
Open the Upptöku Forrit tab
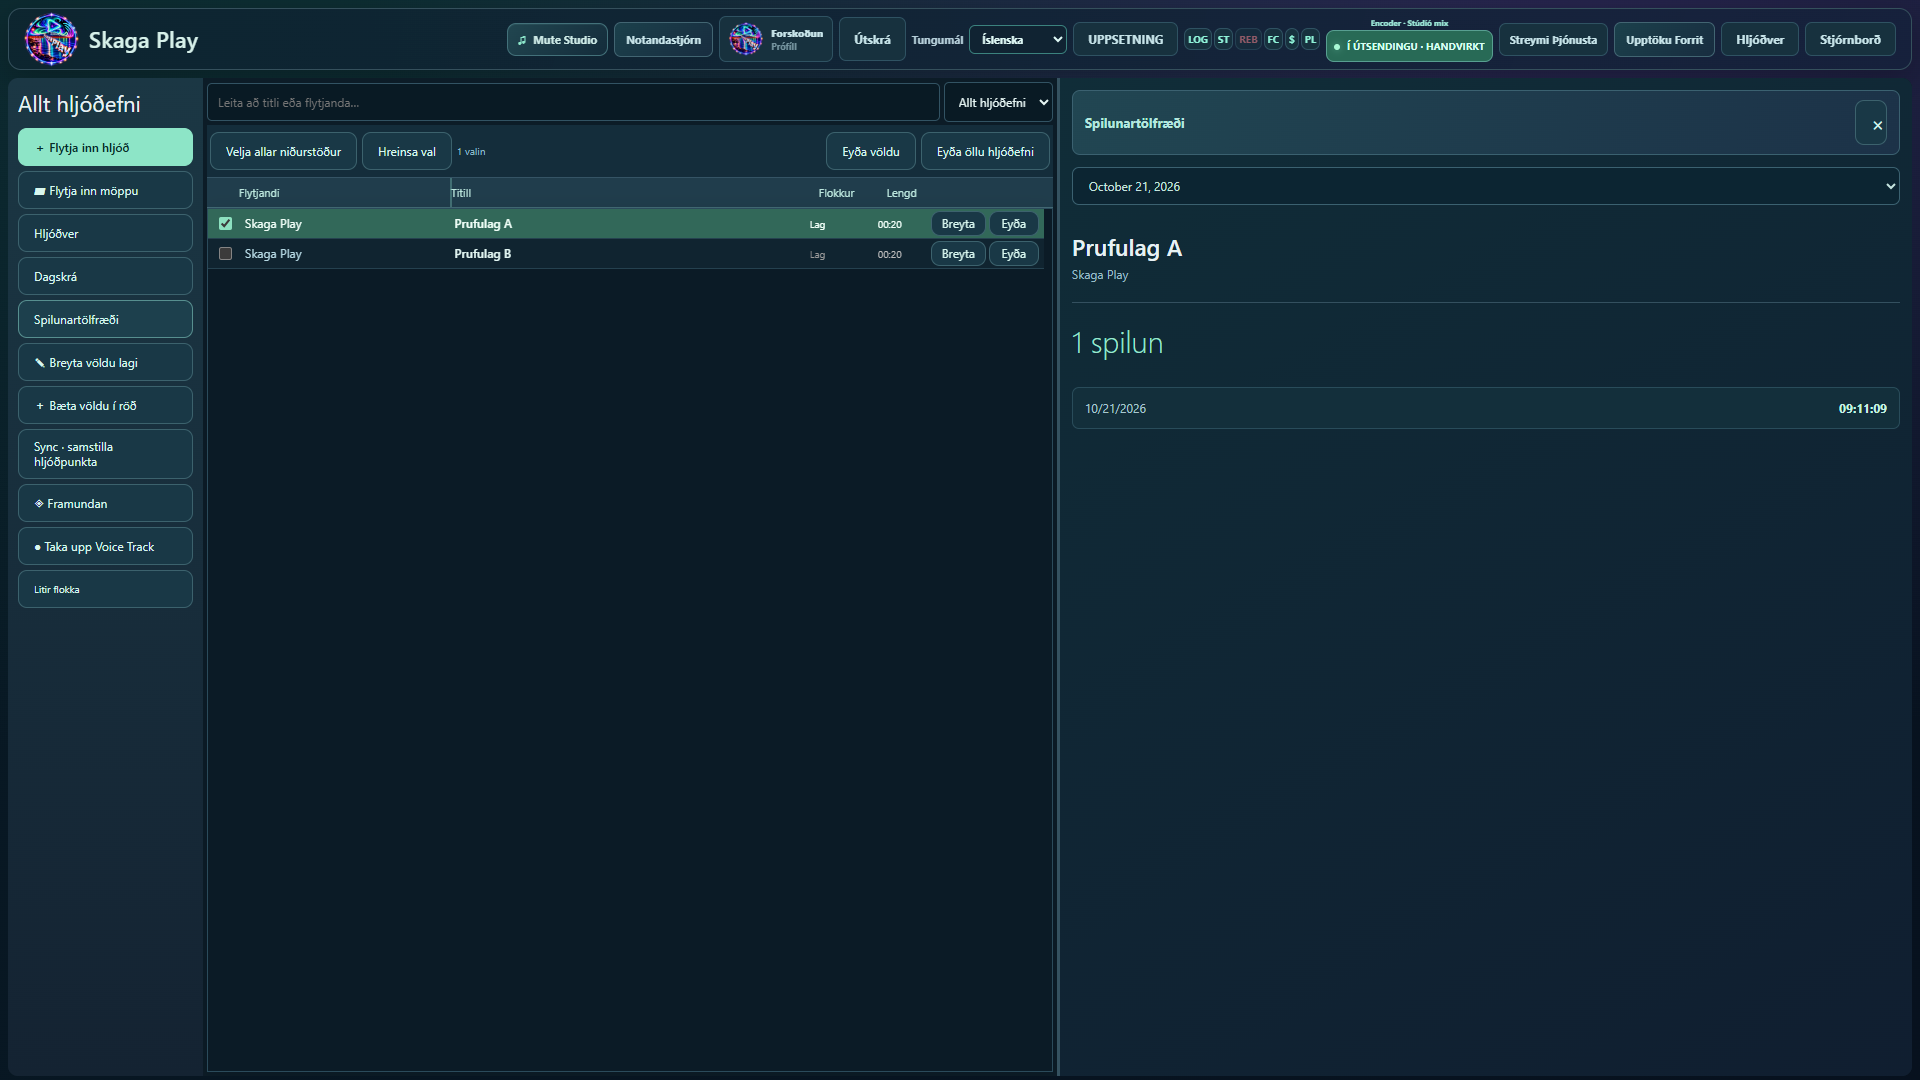1664,40
